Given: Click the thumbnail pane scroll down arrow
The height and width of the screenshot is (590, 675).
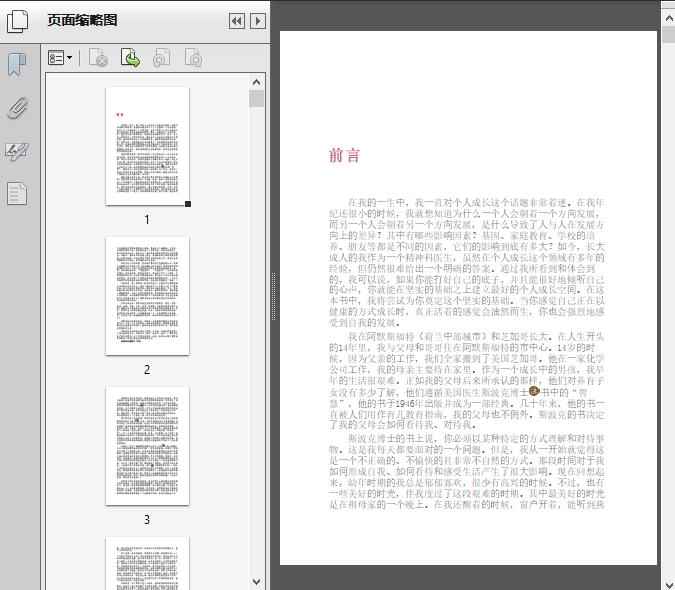Looking at the screenshot, I should click(x=257, y=582).
